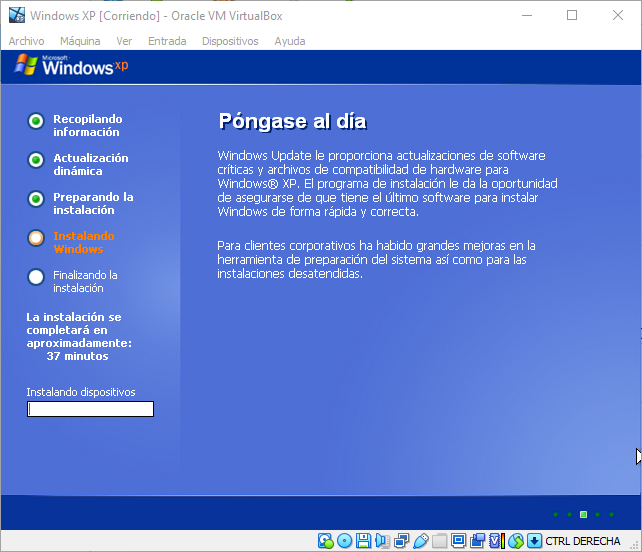Click the network adapters status icon
The image size is (642, 552).
pos(401,541)
